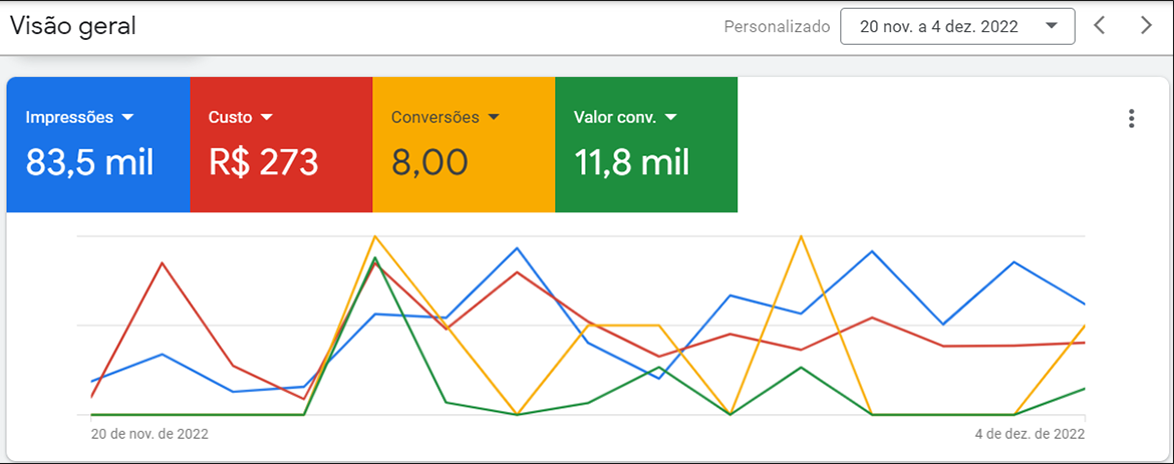
Task: Go to previous date range arrow
Action: pos(1099,26)
